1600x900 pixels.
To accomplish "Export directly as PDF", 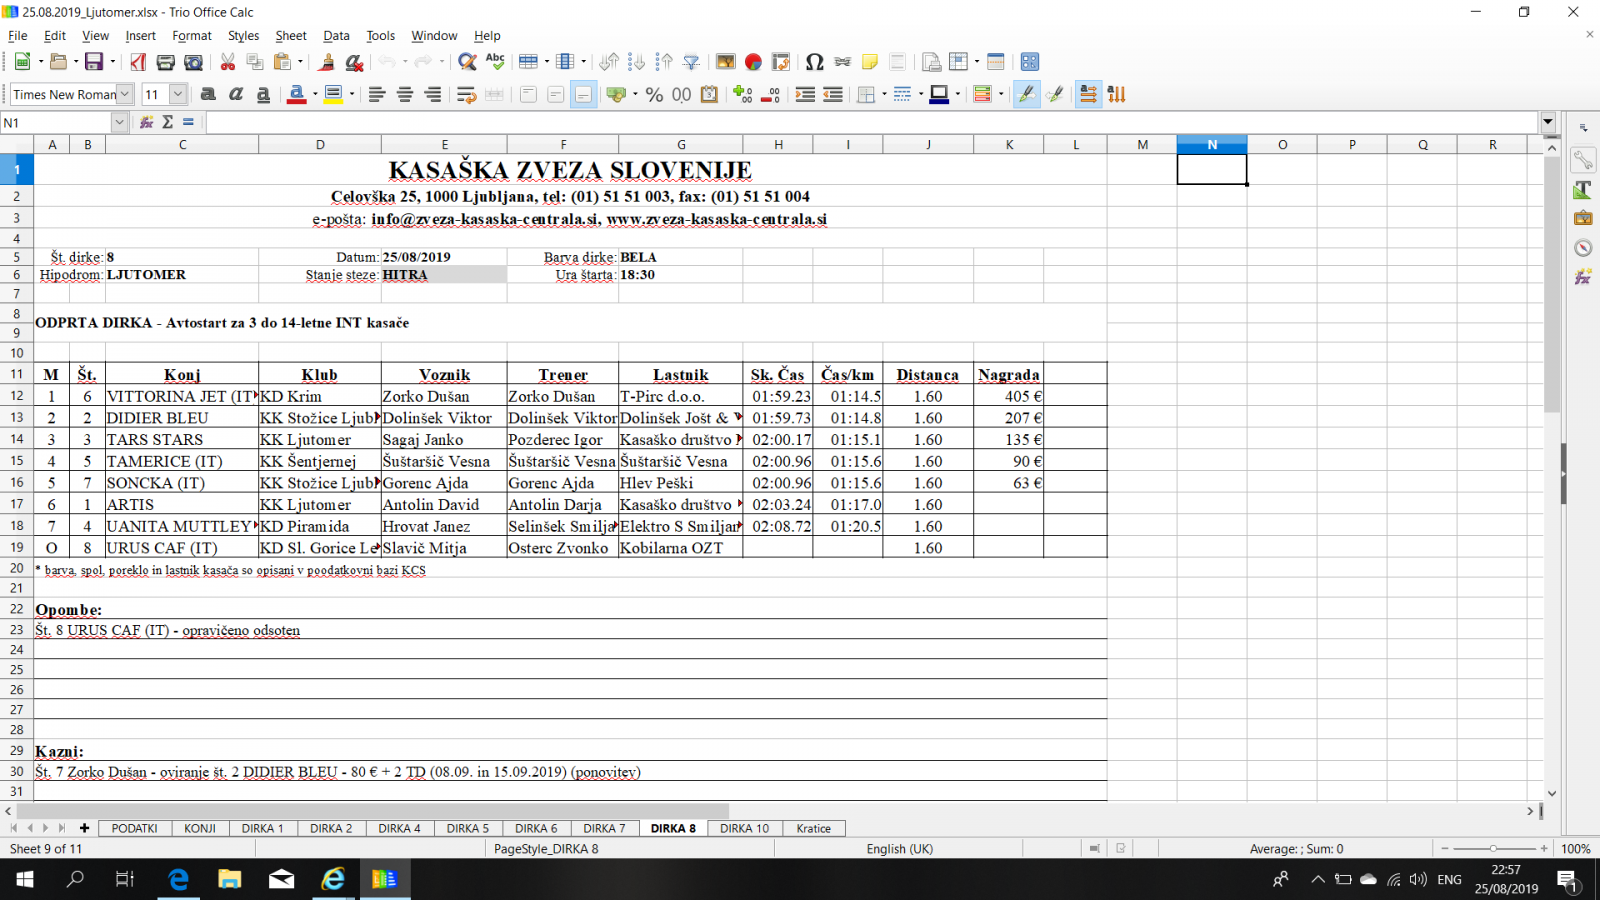I will tap(138, 62).
